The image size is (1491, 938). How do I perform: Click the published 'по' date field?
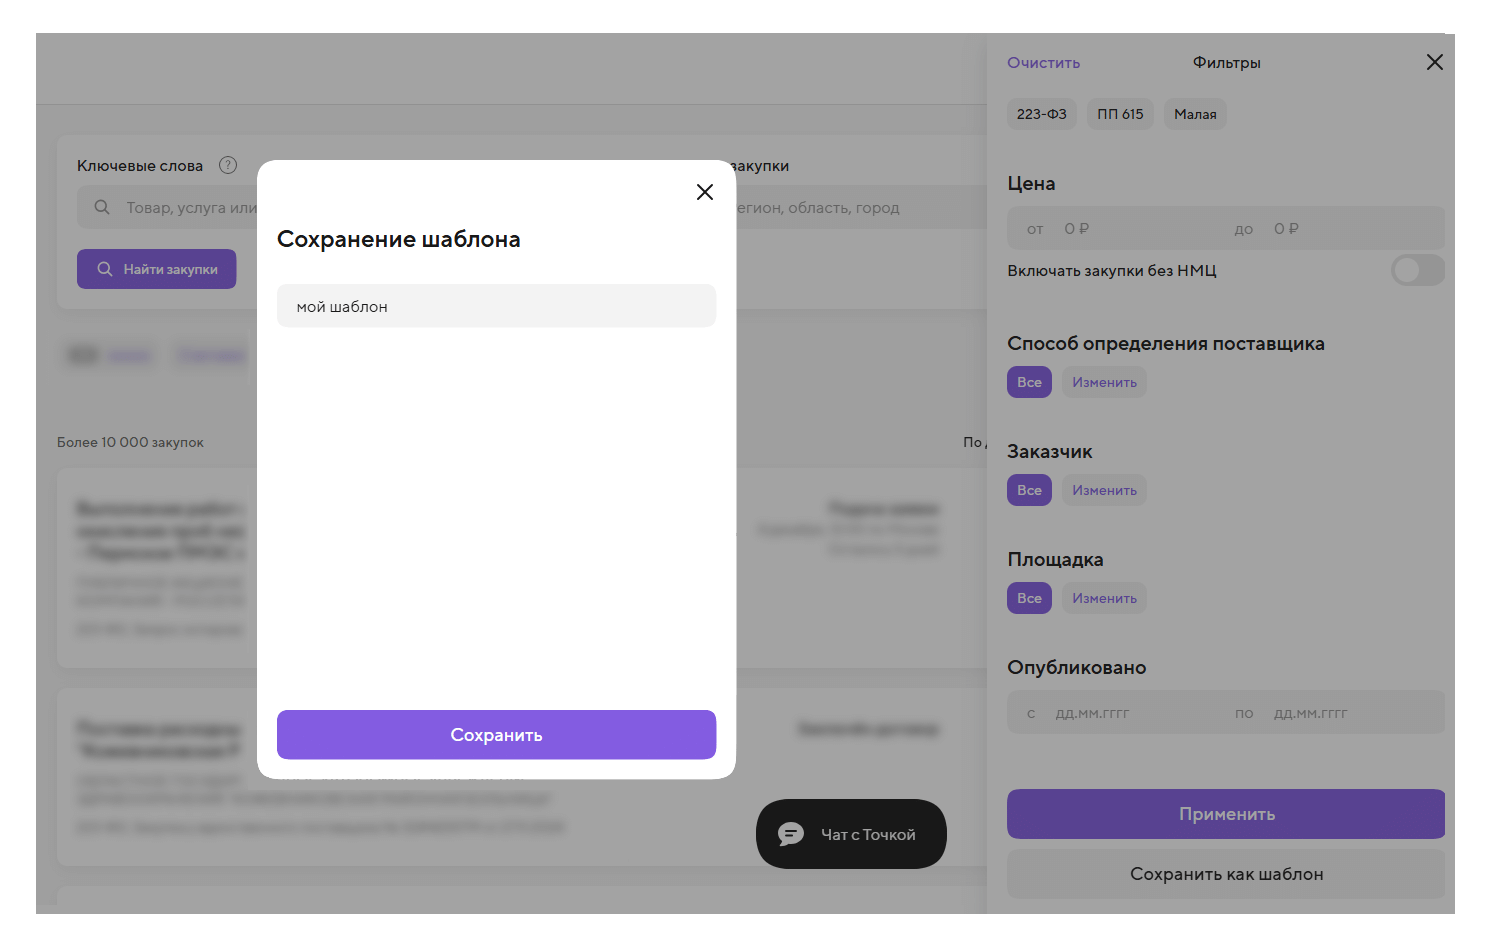click(x=1340, y=713)
